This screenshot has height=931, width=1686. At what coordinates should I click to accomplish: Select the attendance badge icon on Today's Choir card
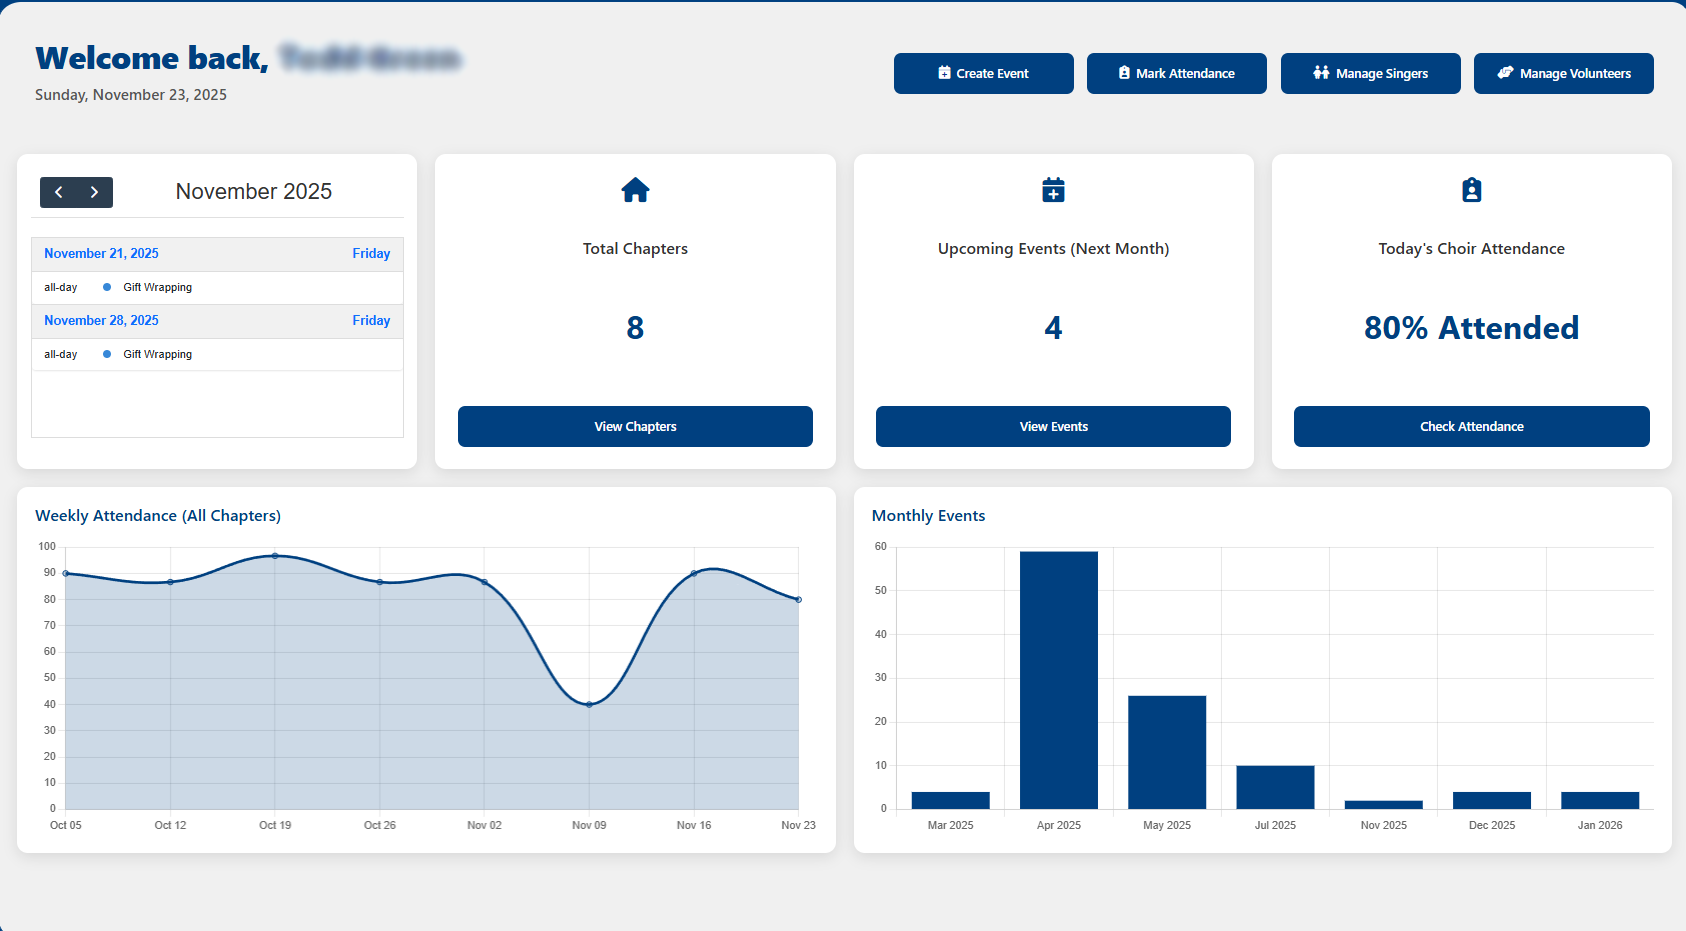[x=1471, y=190]
